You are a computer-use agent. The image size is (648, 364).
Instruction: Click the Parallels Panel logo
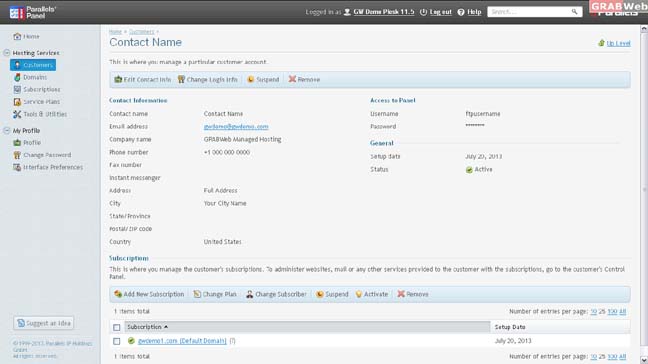point(33,12)
